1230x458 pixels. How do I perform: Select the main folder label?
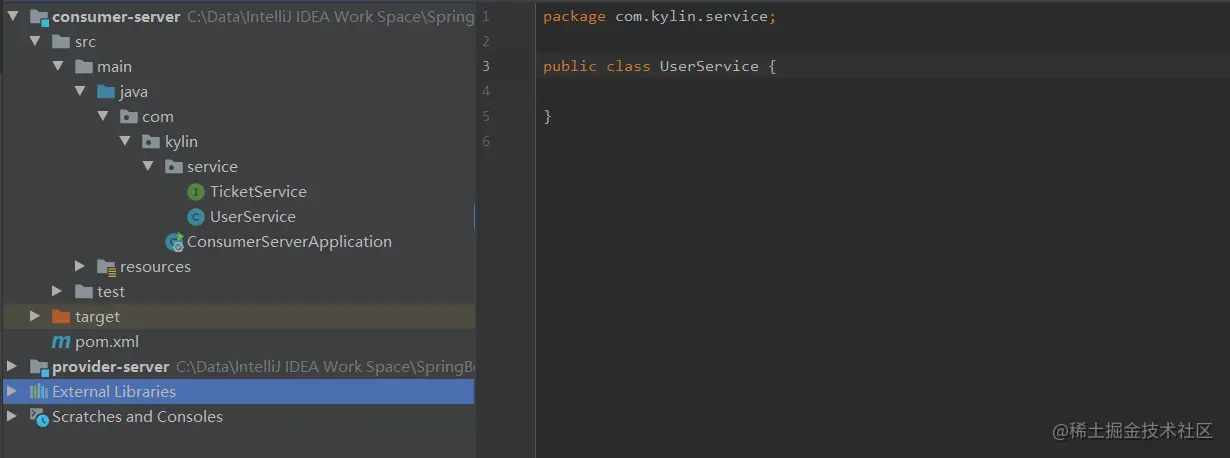click(x=114, y=67)
